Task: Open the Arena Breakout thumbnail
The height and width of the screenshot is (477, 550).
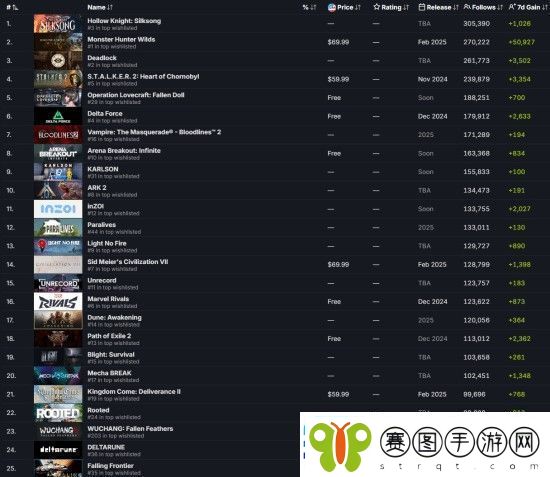Action: tap(58, 153)
